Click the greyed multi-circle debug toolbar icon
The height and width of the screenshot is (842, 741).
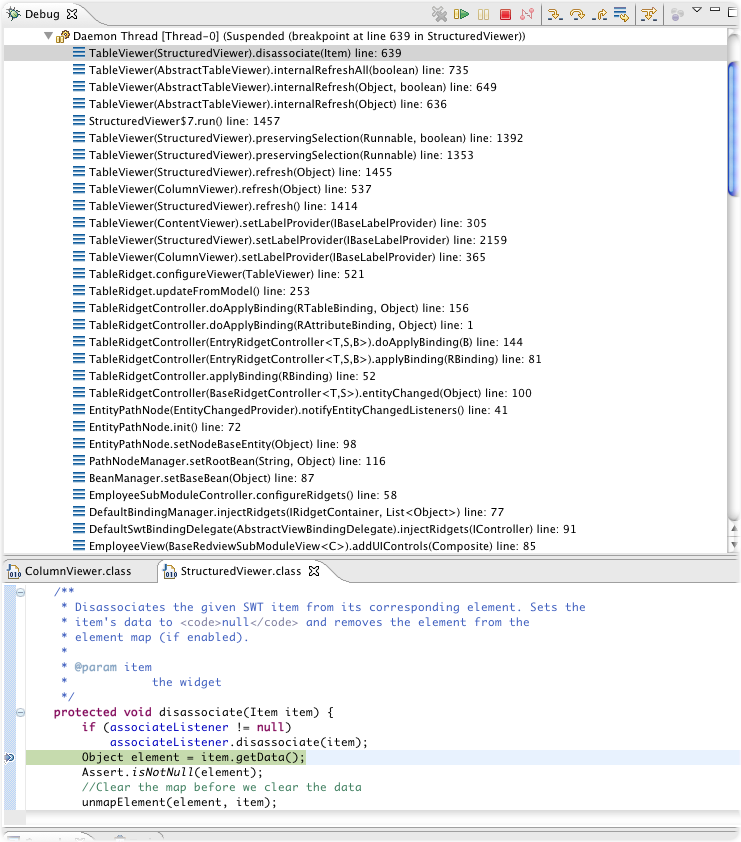click(x=677, y=14)
